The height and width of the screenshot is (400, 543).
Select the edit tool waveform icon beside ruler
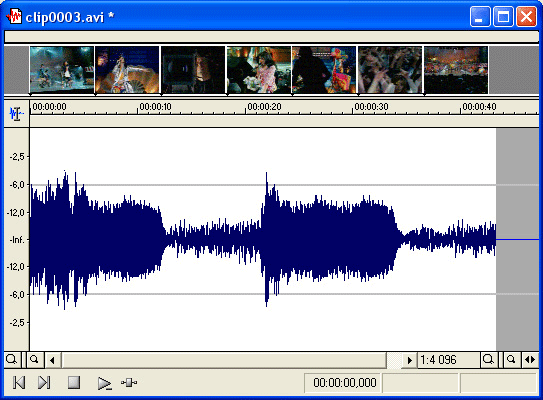pos(16,114)
